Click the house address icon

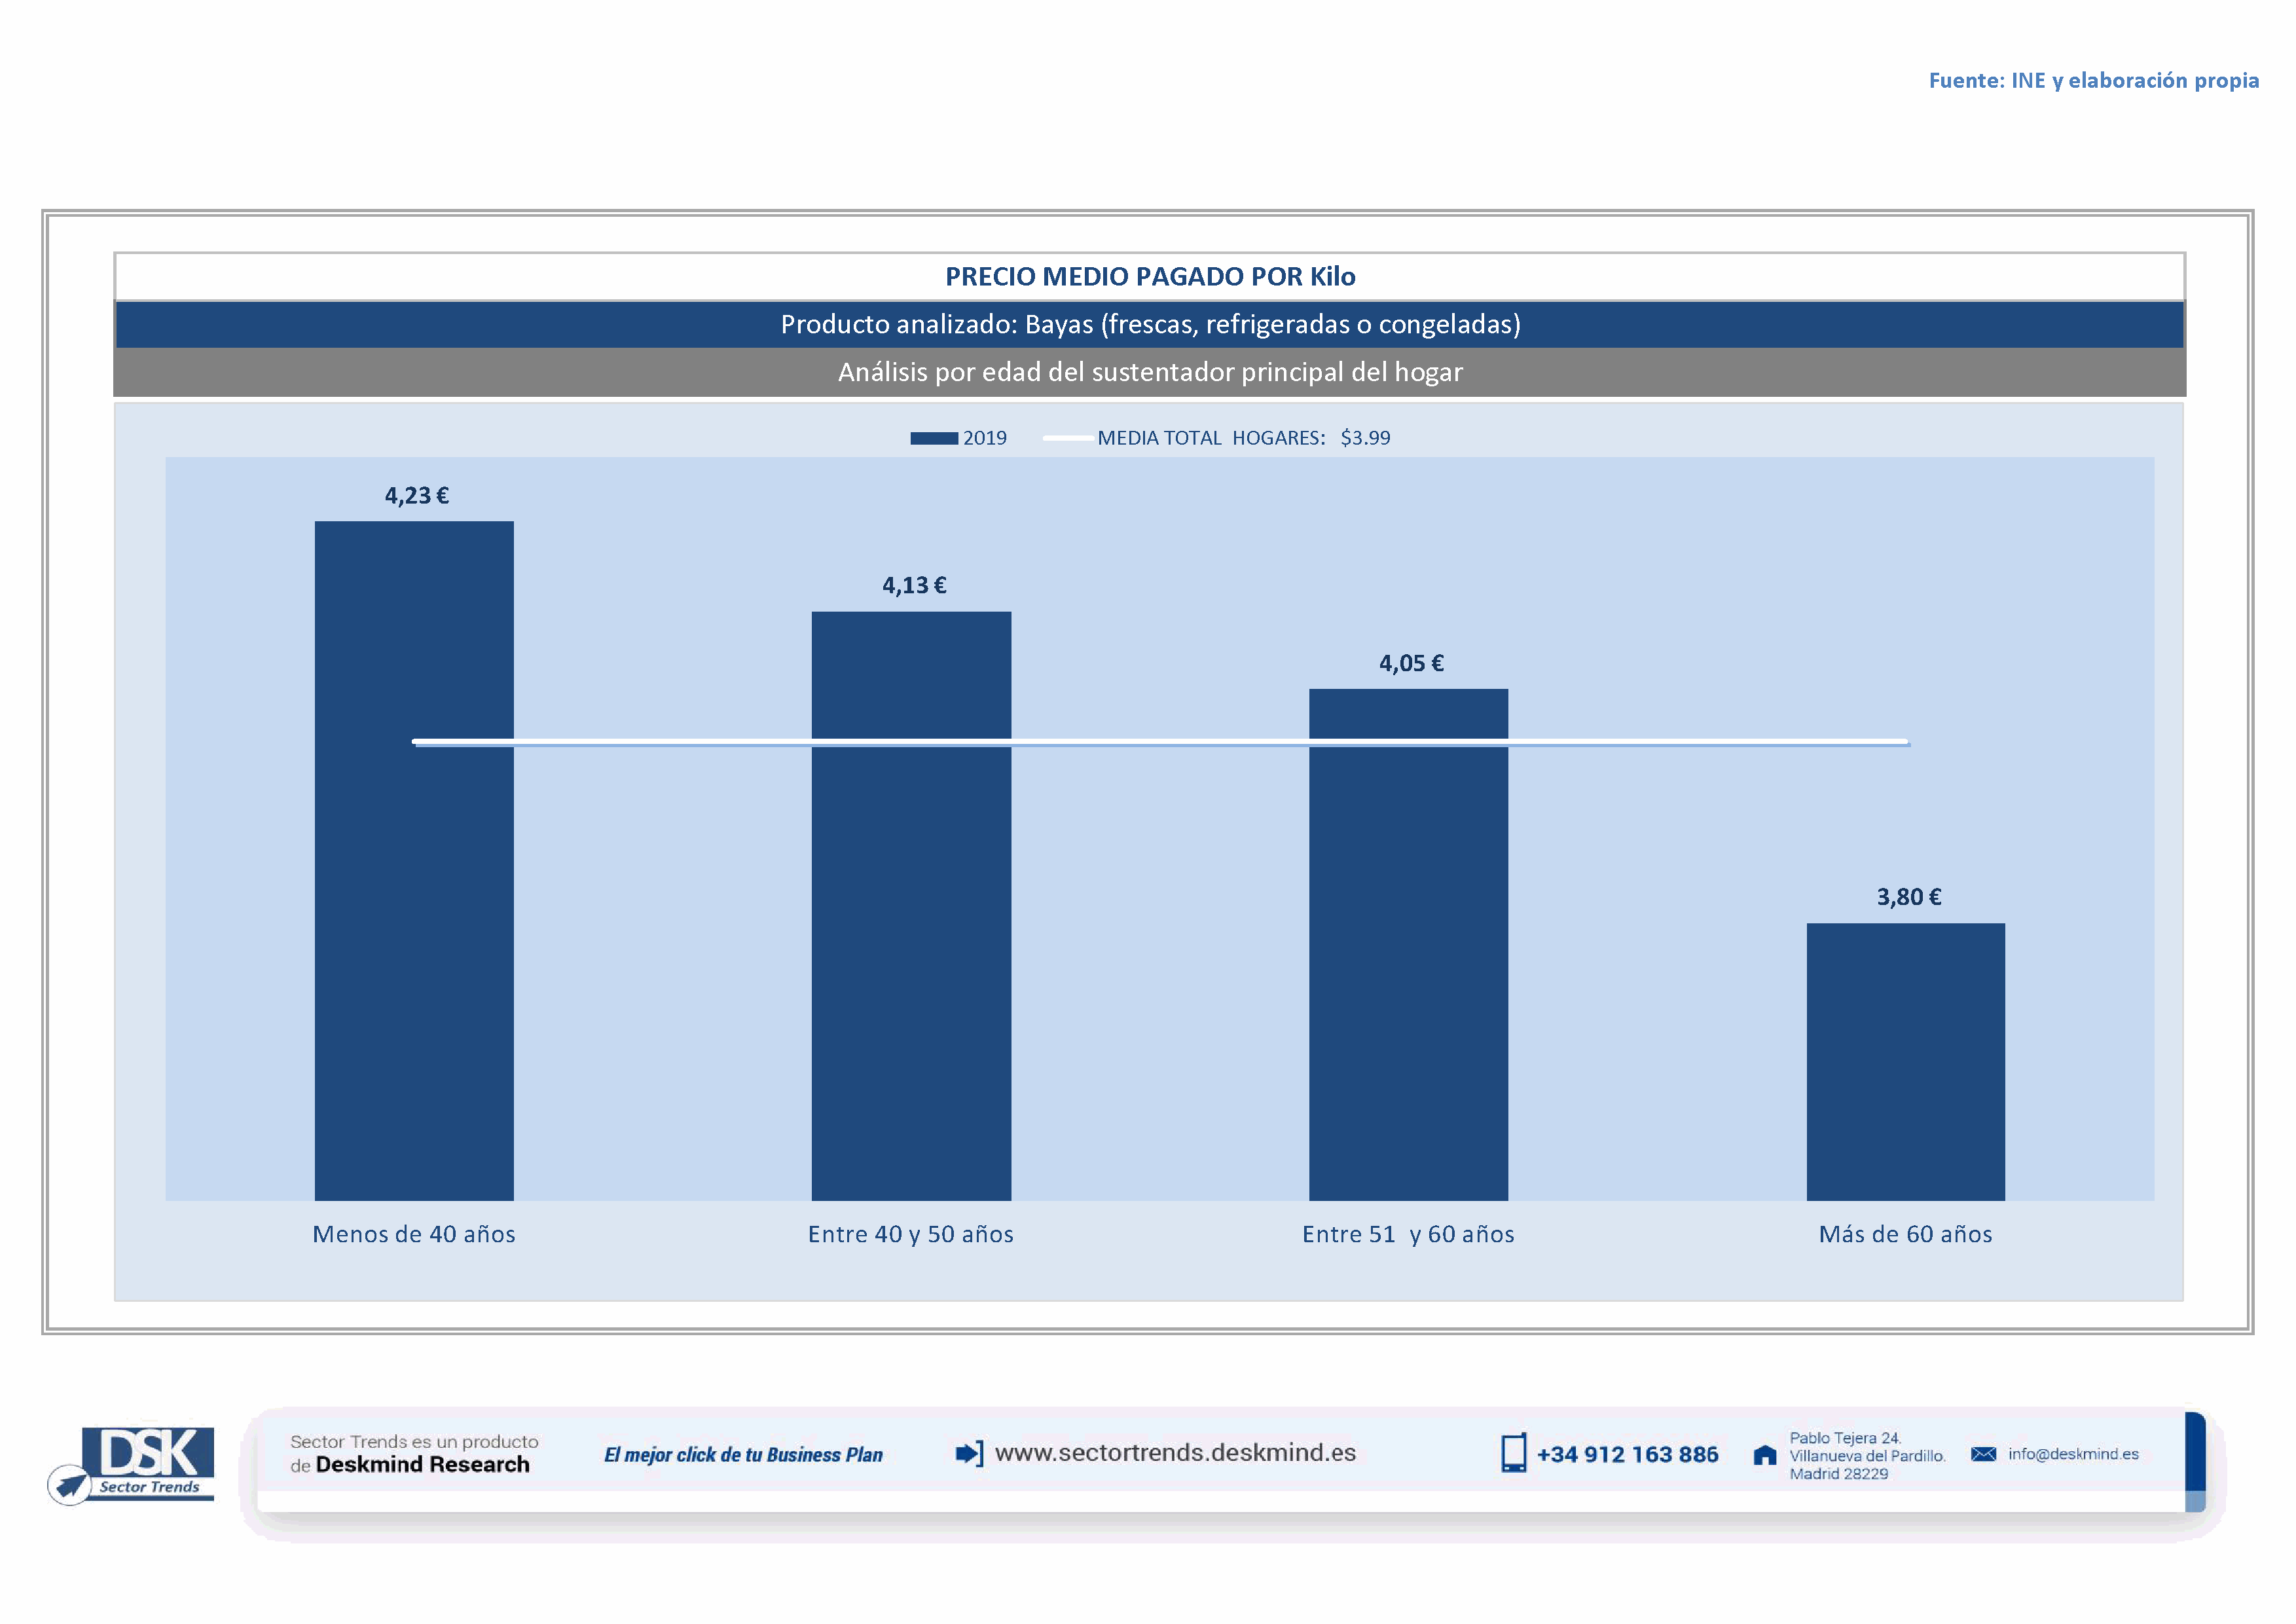(x=1765, y=1455)
